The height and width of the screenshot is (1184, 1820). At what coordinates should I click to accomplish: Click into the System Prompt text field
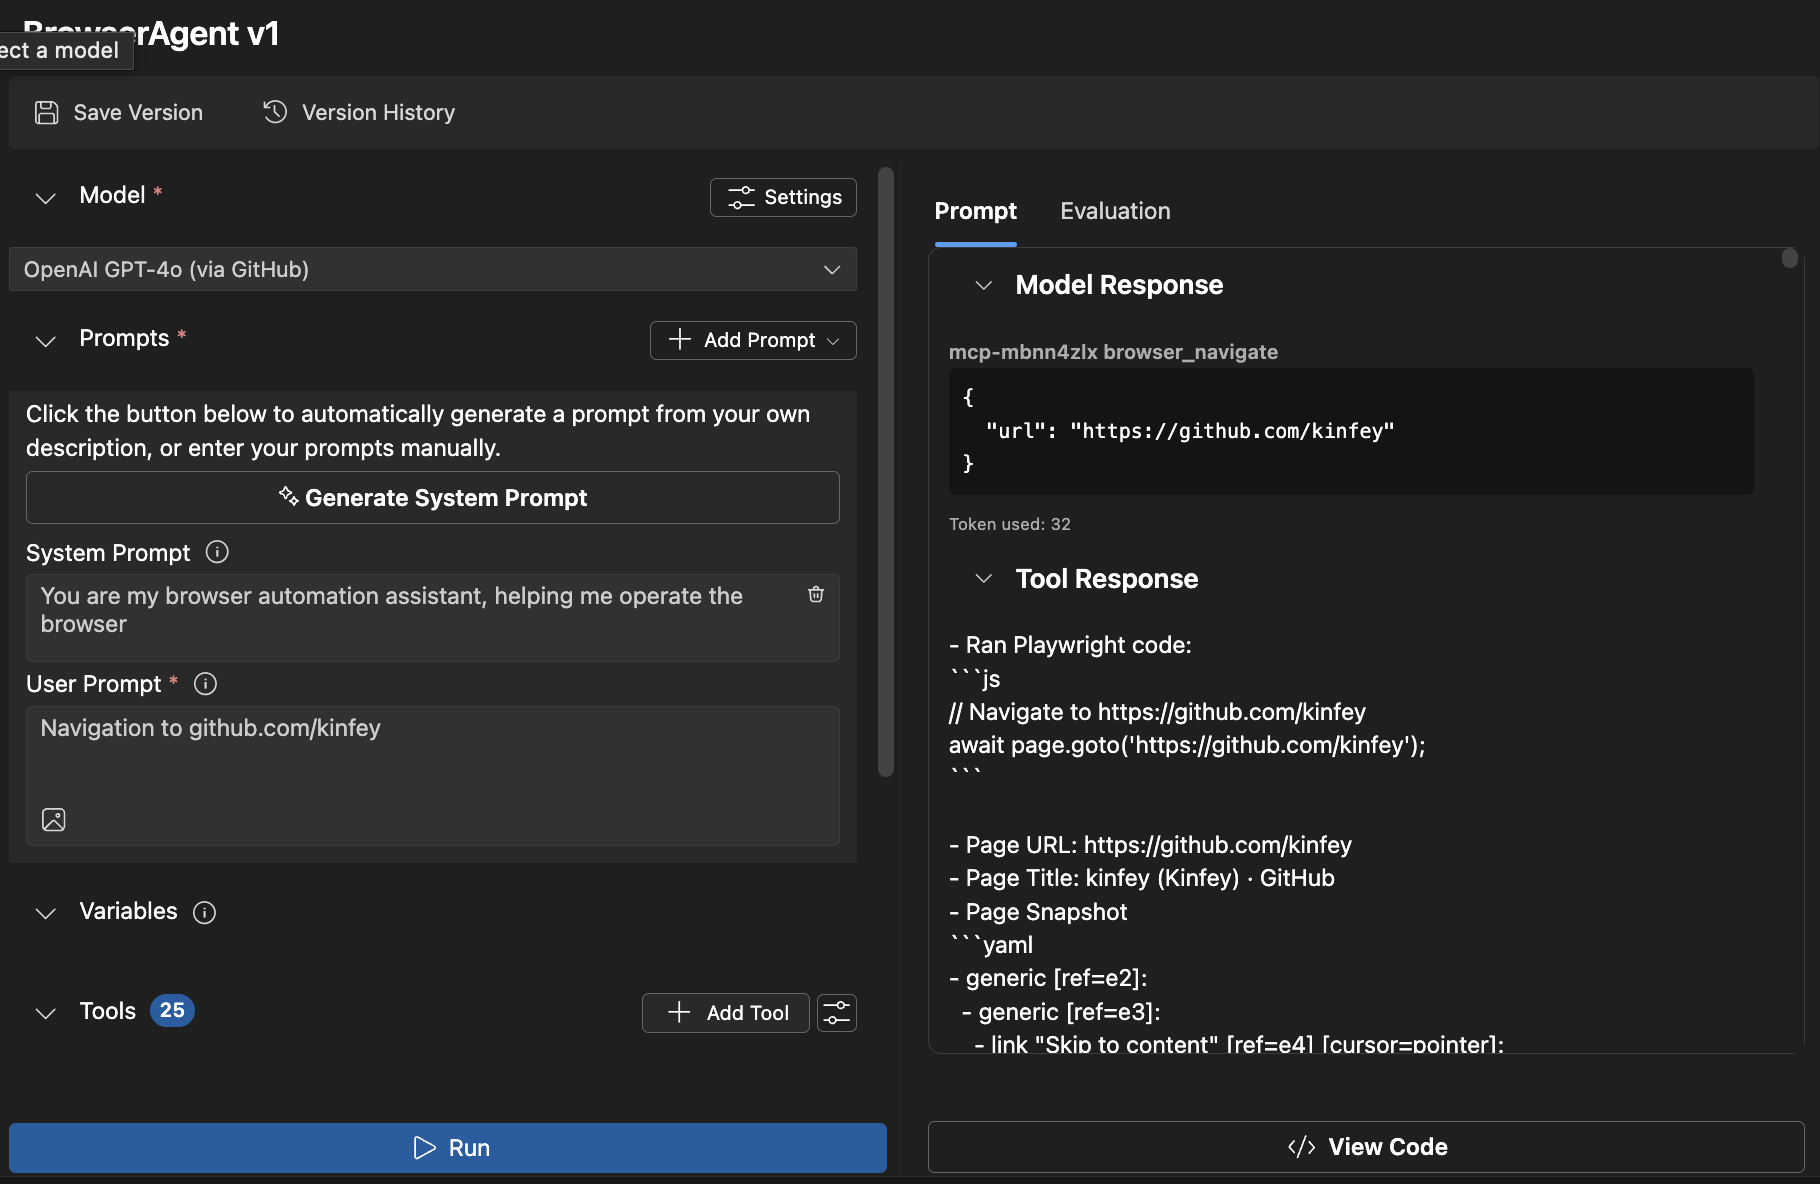[x=433, y=617]
